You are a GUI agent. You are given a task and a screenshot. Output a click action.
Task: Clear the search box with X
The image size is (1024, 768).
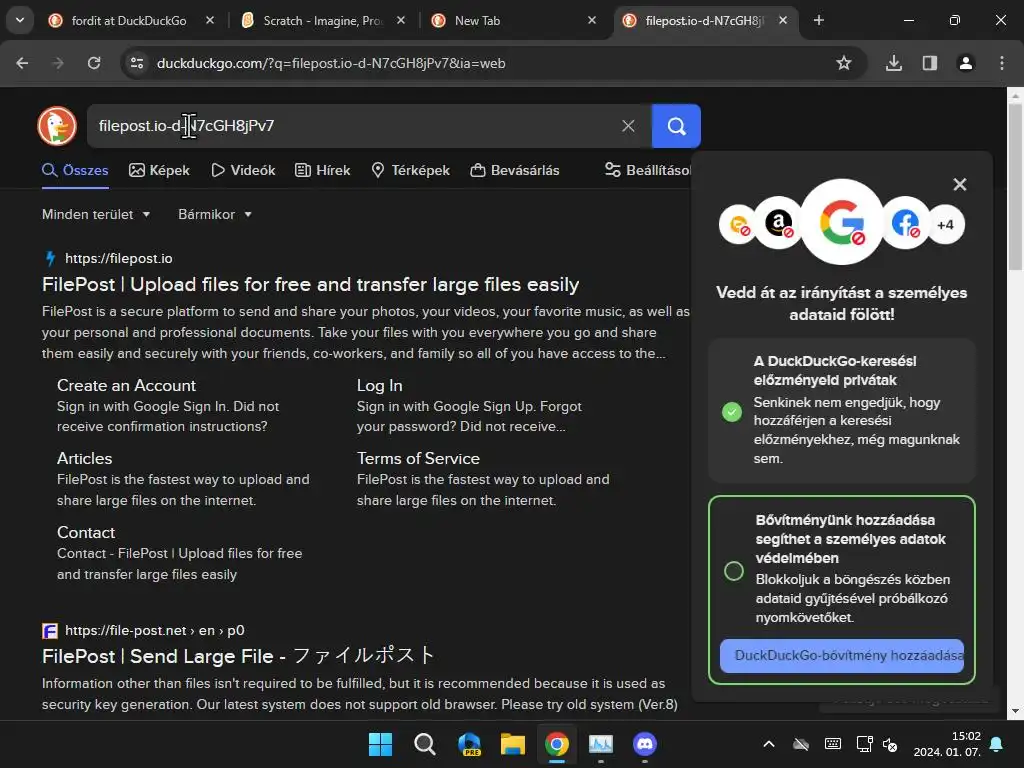628,126
